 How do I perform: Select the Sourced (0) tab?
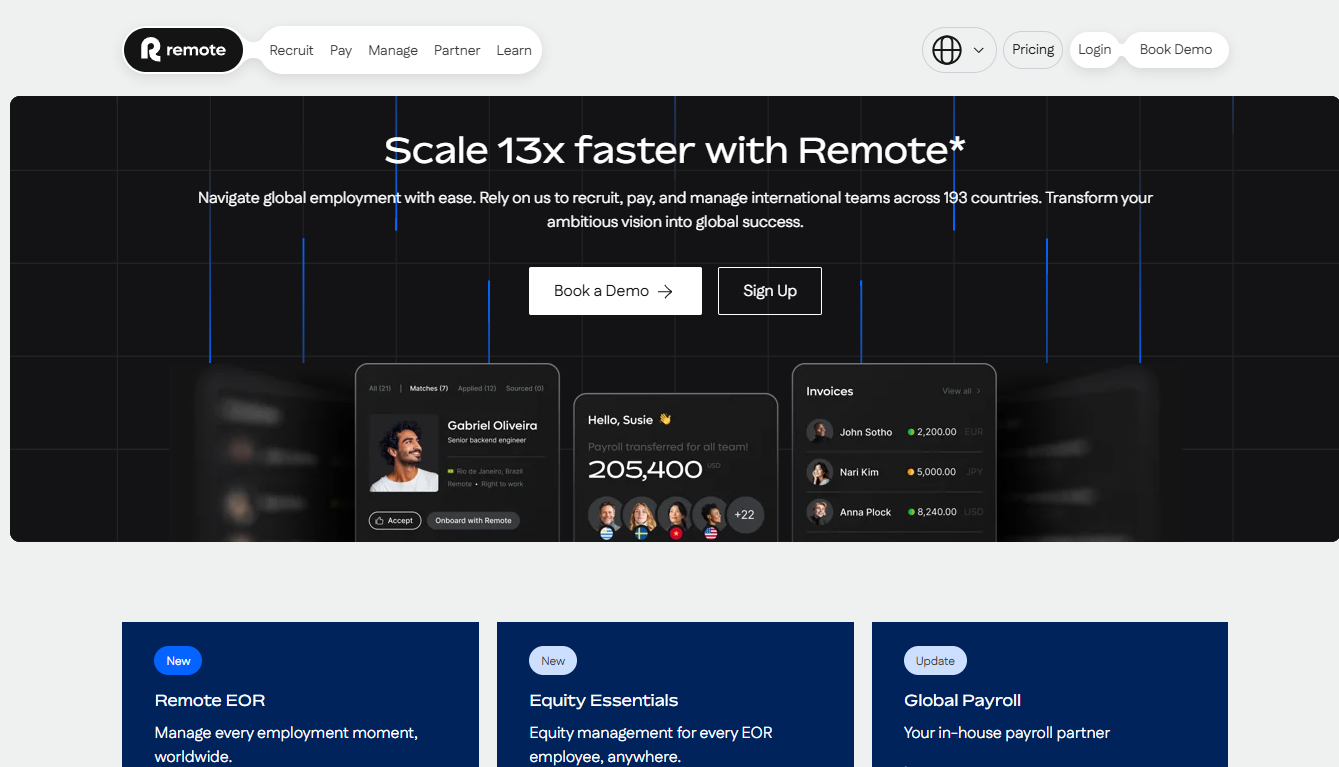click(x=525, y=388)
